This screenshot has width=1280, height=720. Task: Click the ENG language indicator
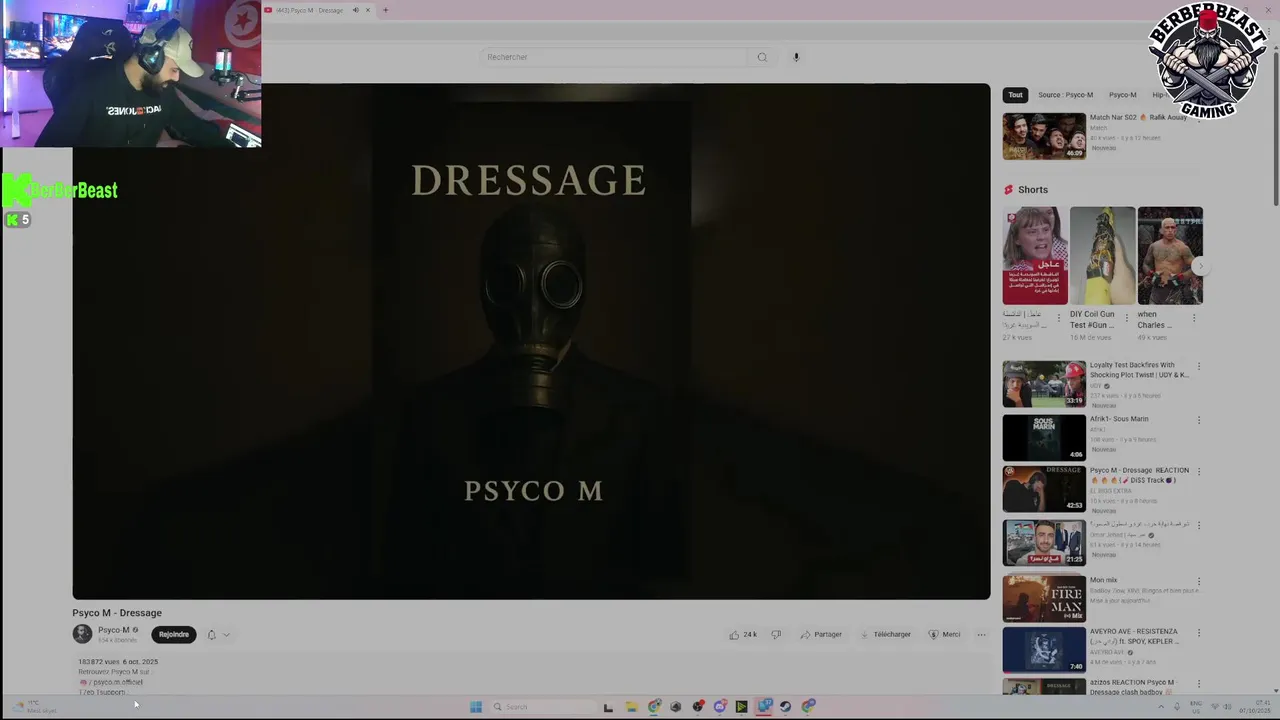(x=1197, y=707)
